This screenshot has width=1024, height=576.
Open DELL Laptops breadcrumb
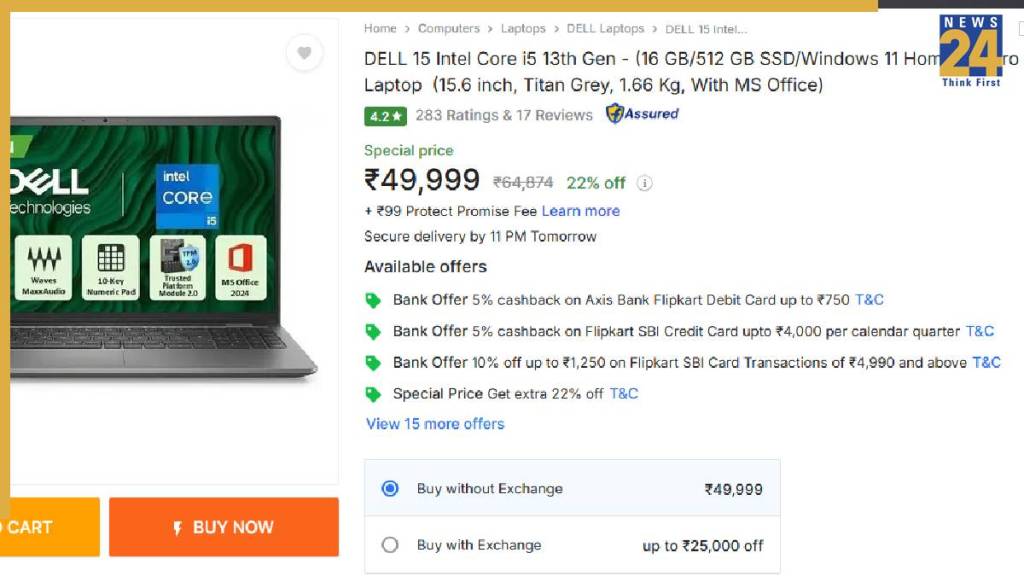point(605,29)
